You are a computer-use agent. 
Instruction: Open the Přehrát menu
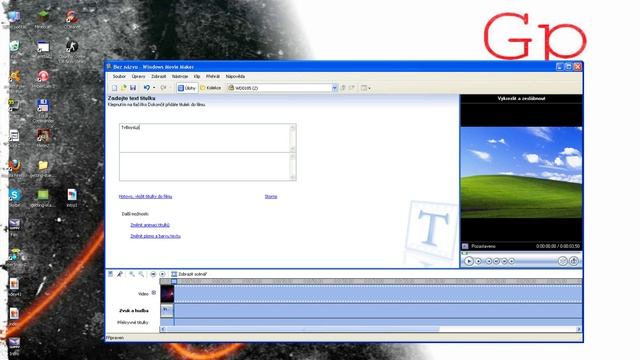213,76
